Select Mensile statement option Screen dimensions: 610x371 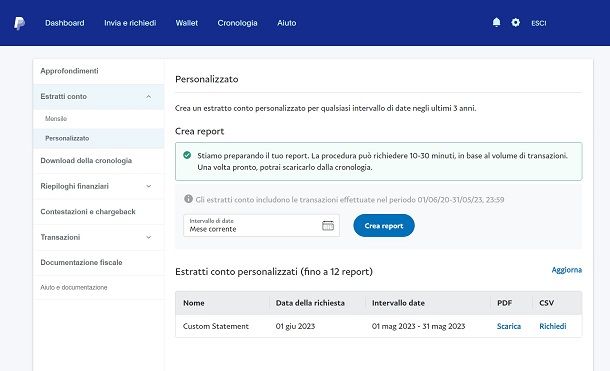pyautogui.click(x=56, y=119)
